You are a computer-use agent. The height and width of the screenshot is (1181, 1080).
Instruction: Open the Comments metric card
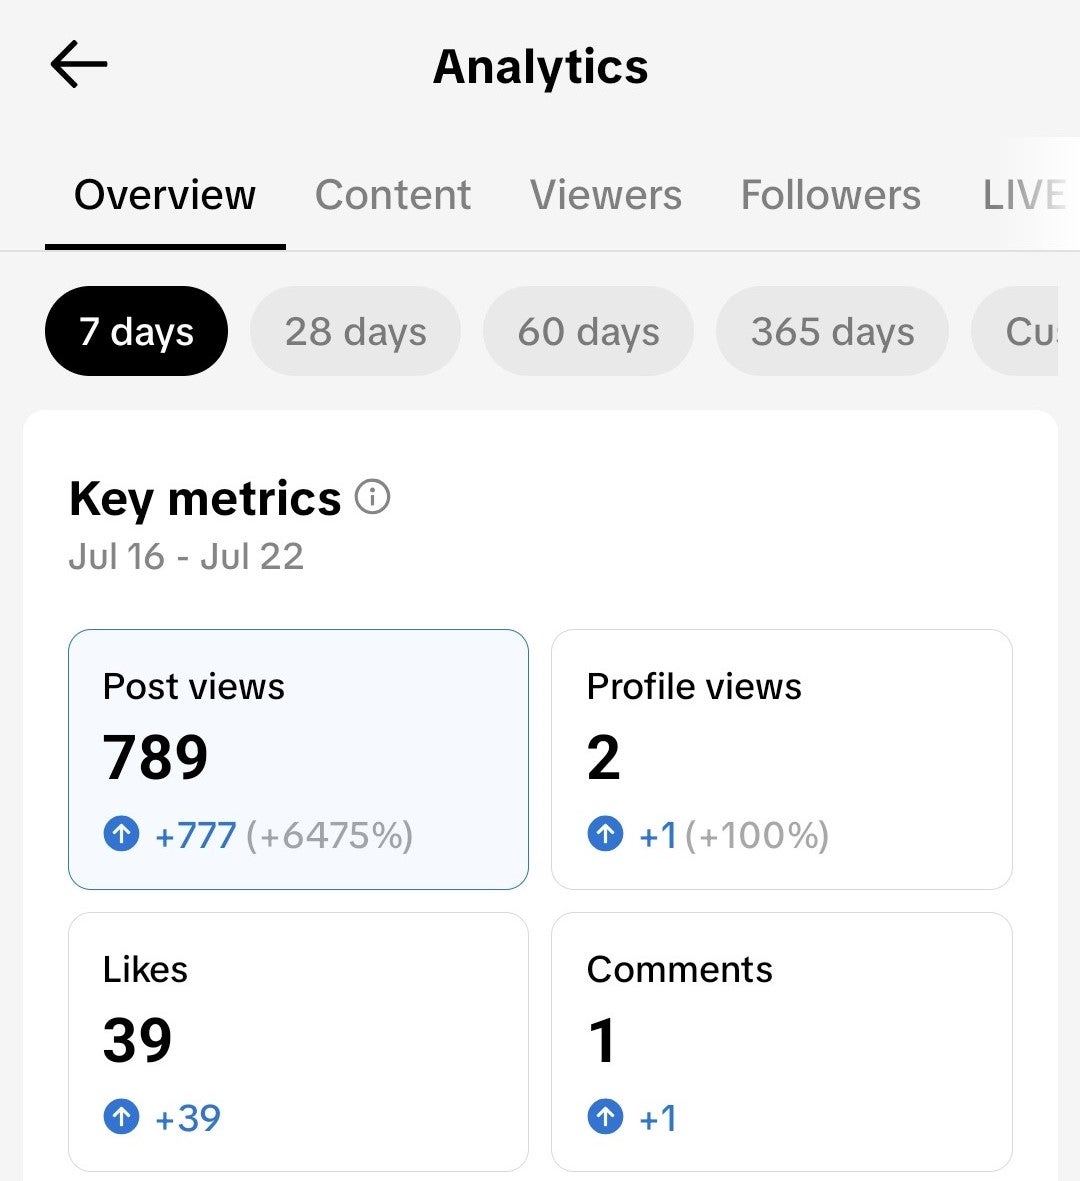(781, 1041)
